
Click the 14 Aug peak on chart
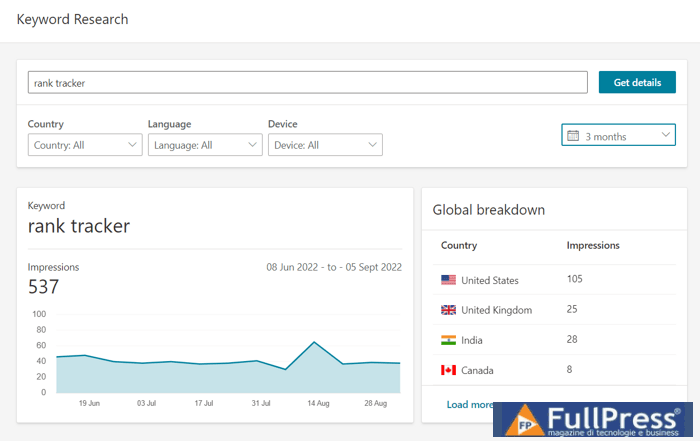tap(315, 343)
